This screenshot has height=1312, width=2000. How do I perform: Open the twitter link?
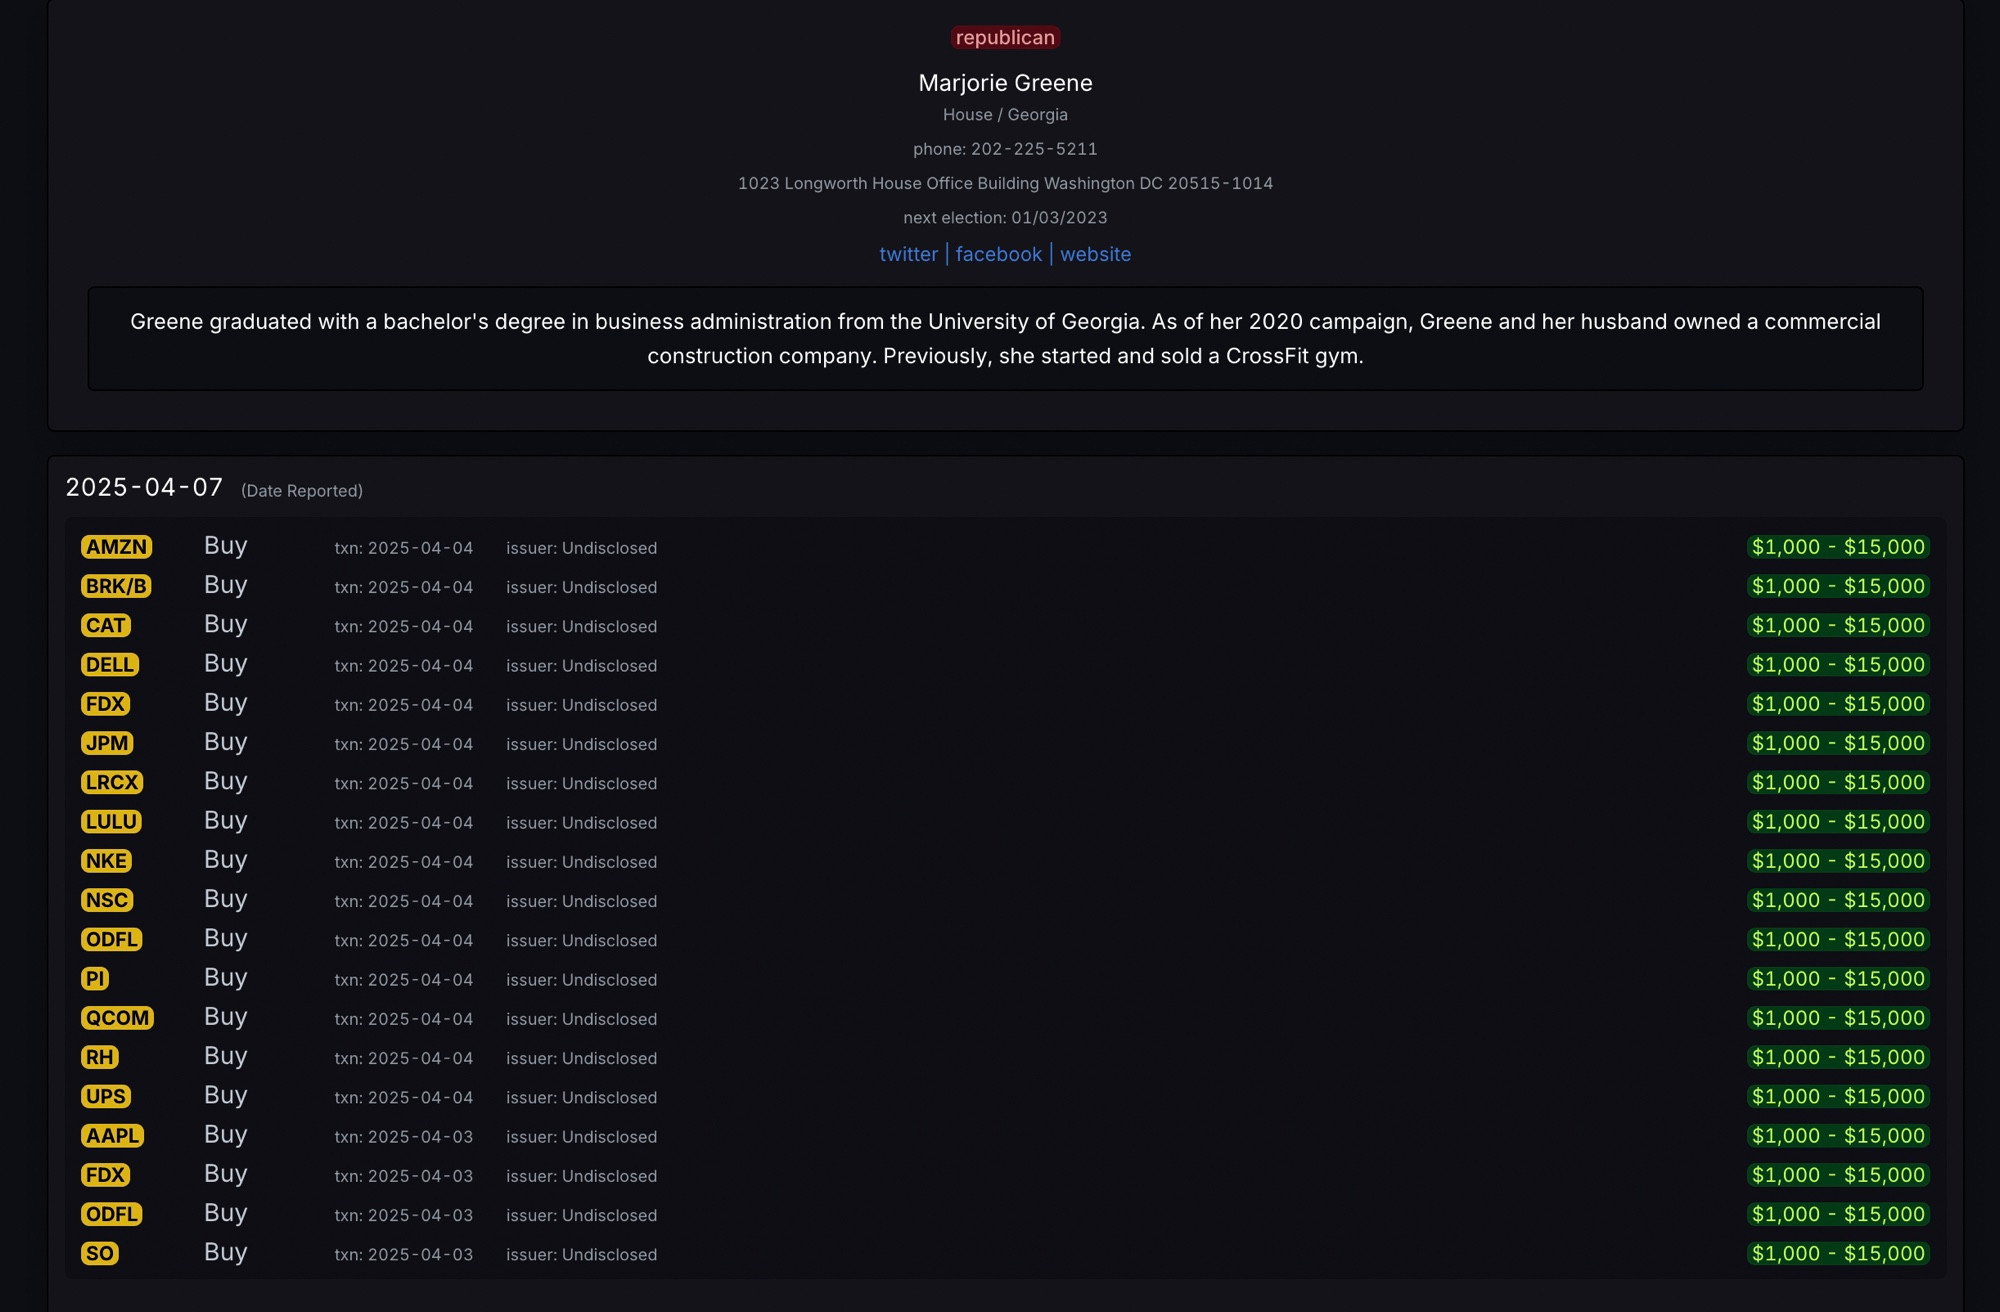coord(908,254)
